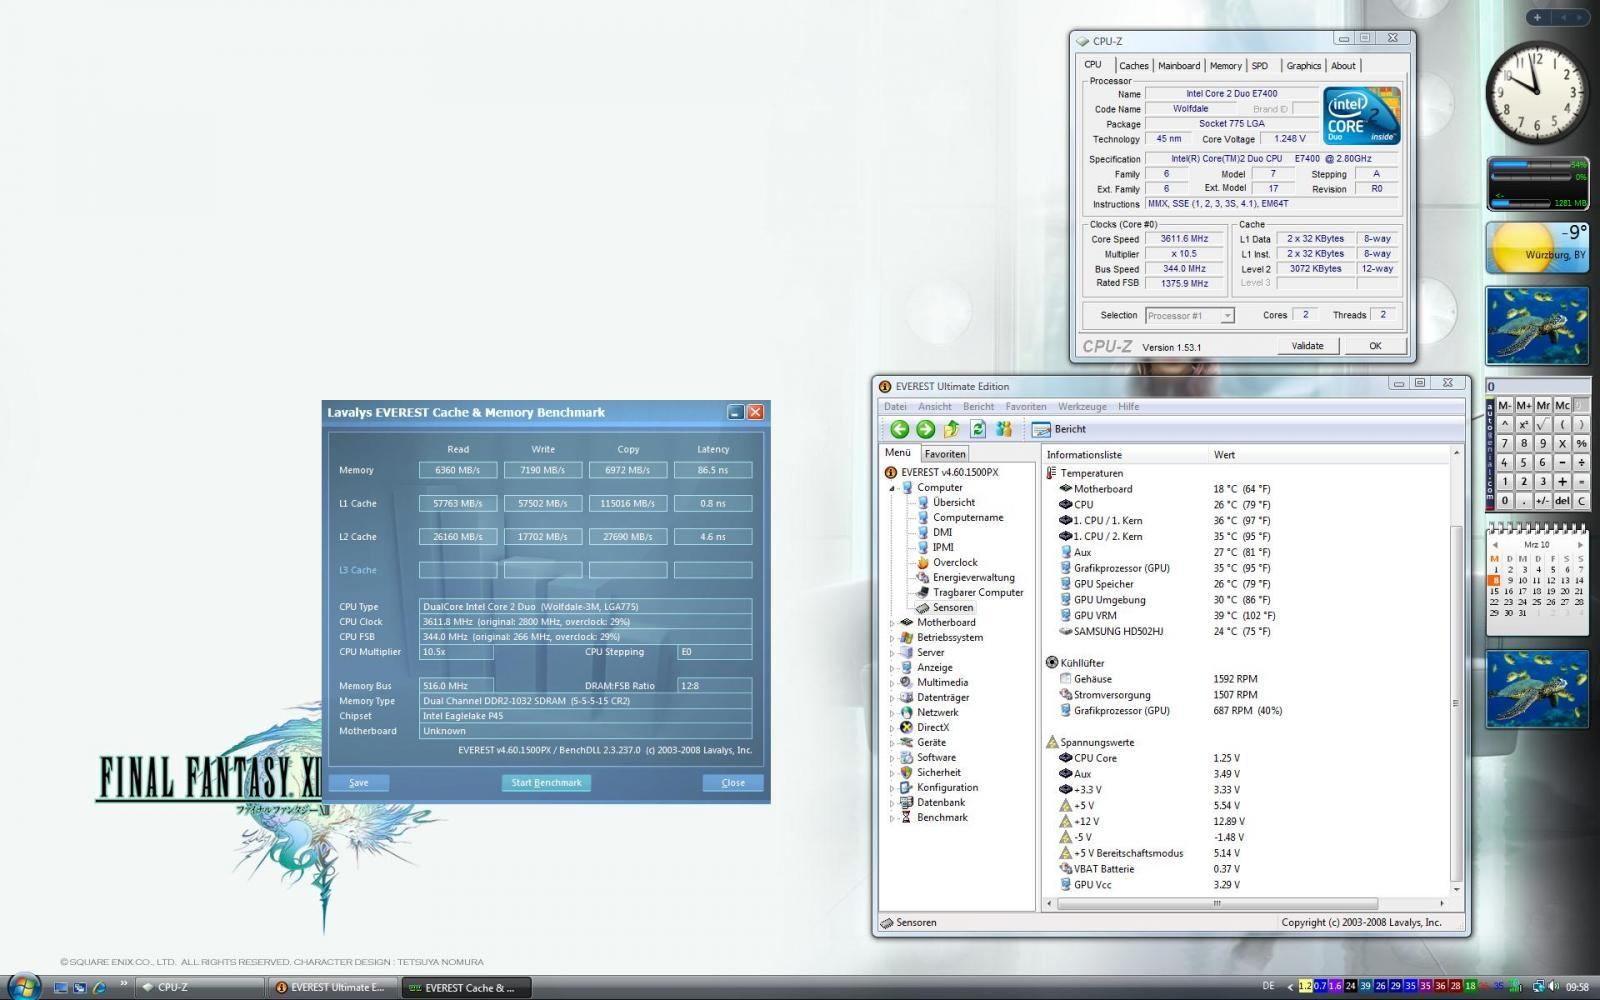Viewport: 1600px width, 1000px height.
Task: Click the up-level arrow icon in EVEREST toolbar
Action: click(x=952, y=429)
